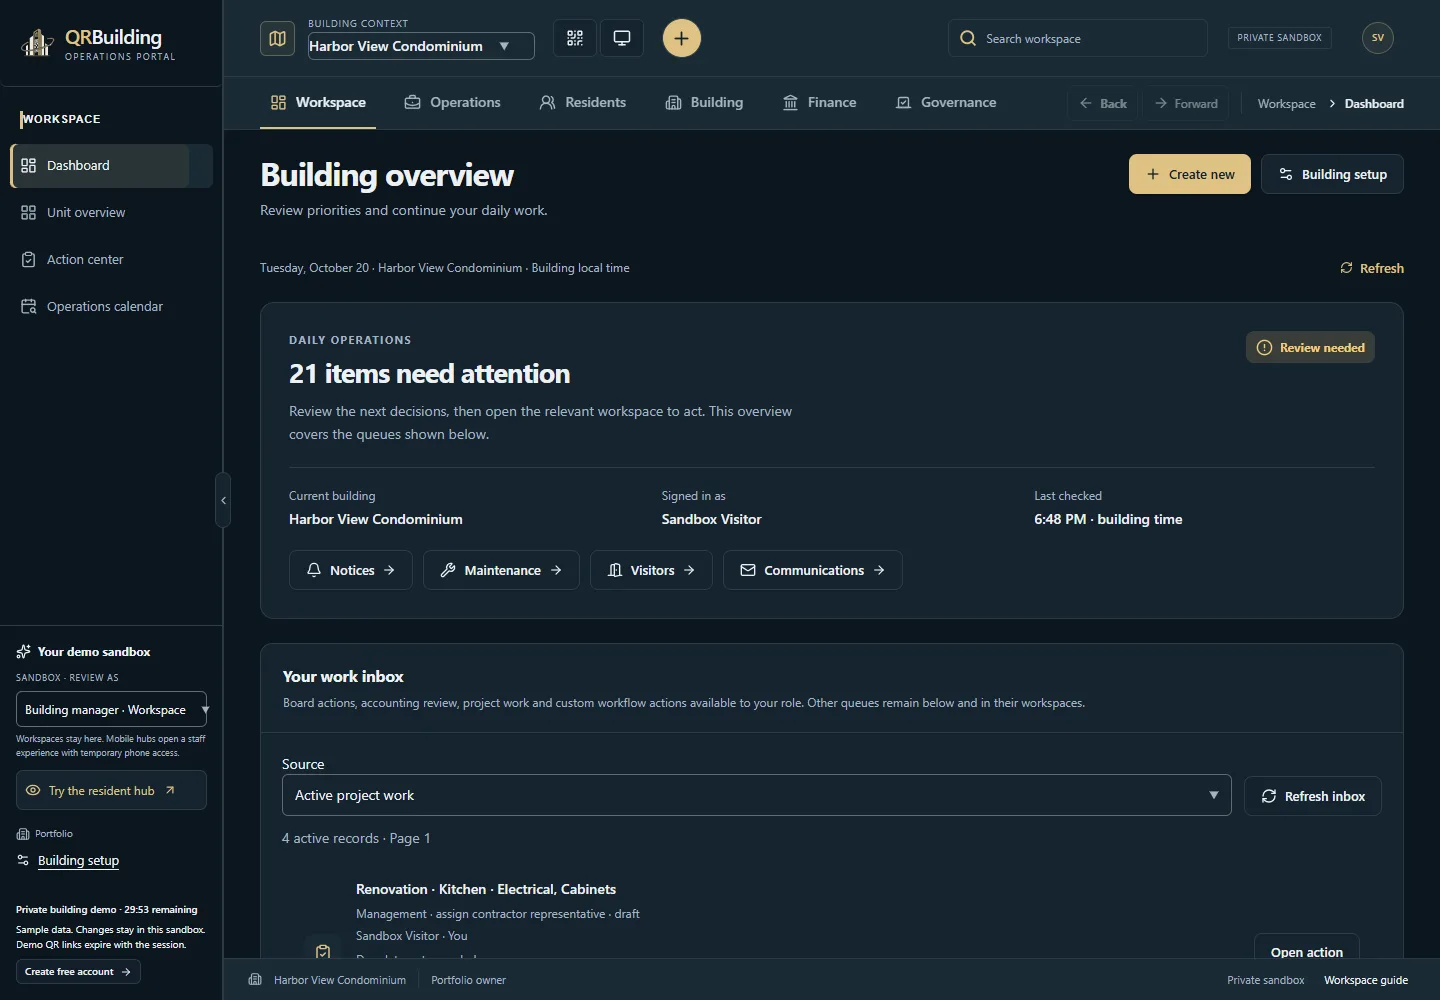Click the Forward navigation button

[1186, 103]
